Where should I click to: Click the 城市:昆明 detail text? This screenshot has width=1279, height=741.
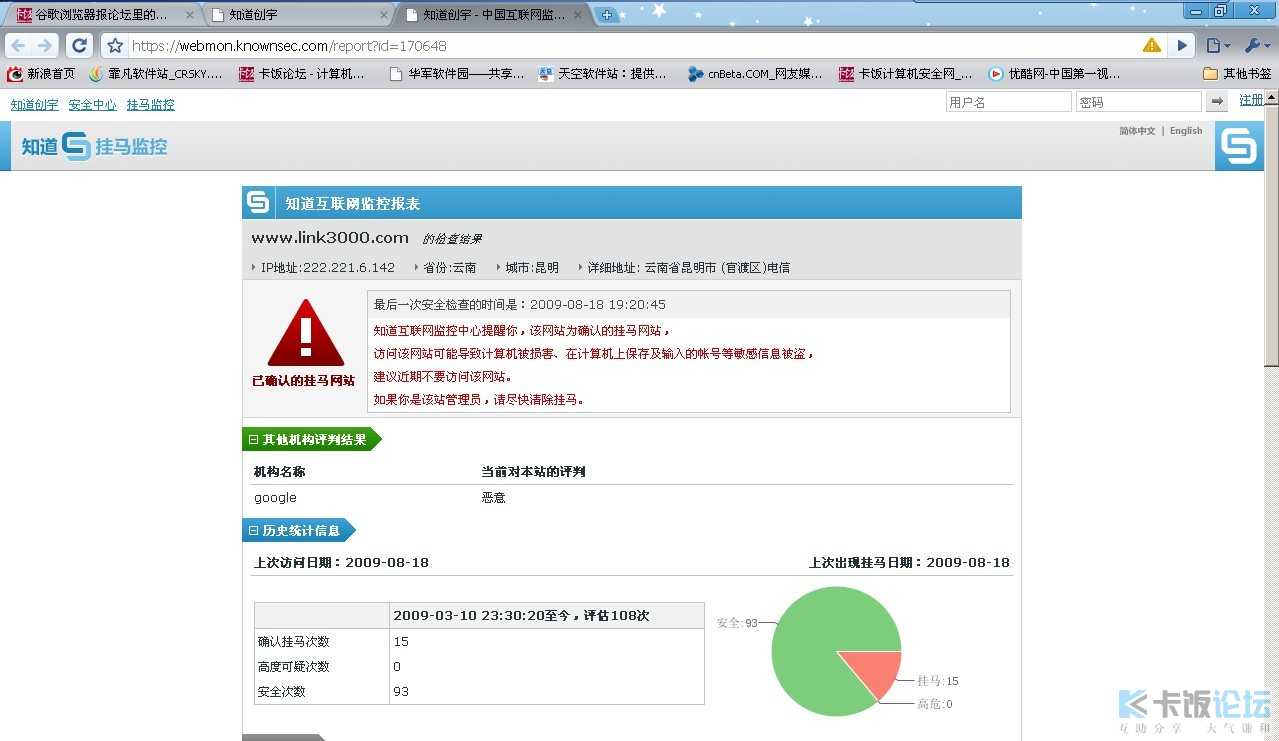(532, 268)
